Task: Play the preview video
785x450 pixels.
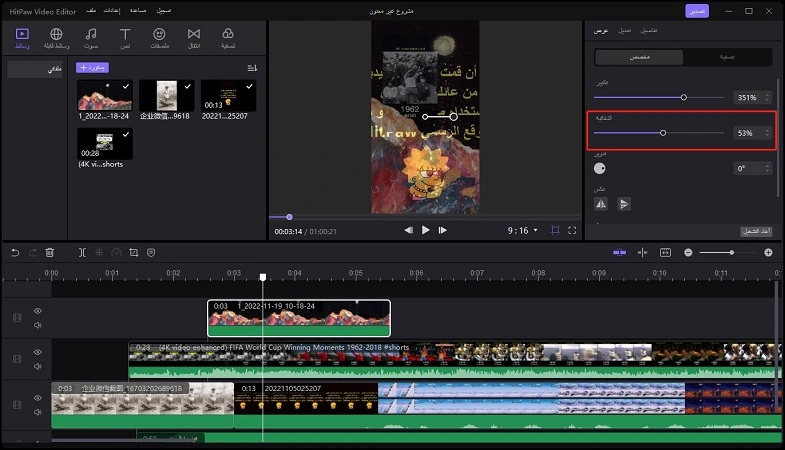Action: [x=426, y=230]
